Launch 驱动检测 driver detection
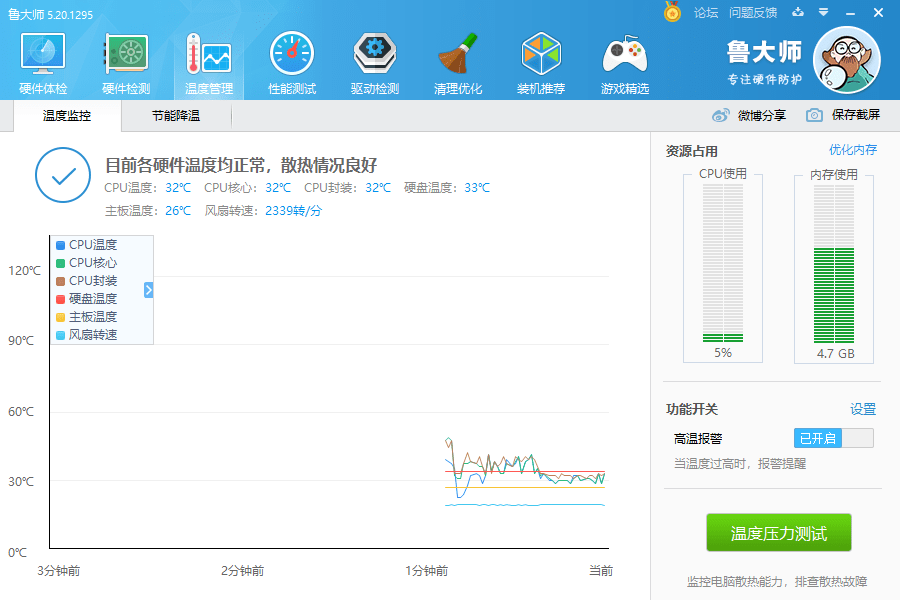 click(x=374, y=60)
